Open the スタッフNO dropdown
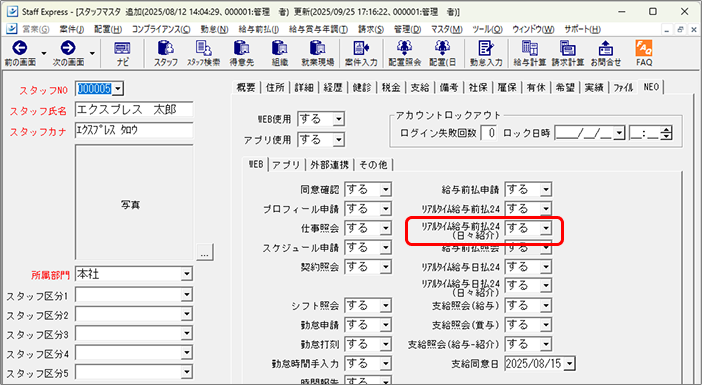 [x=118, y=89]
